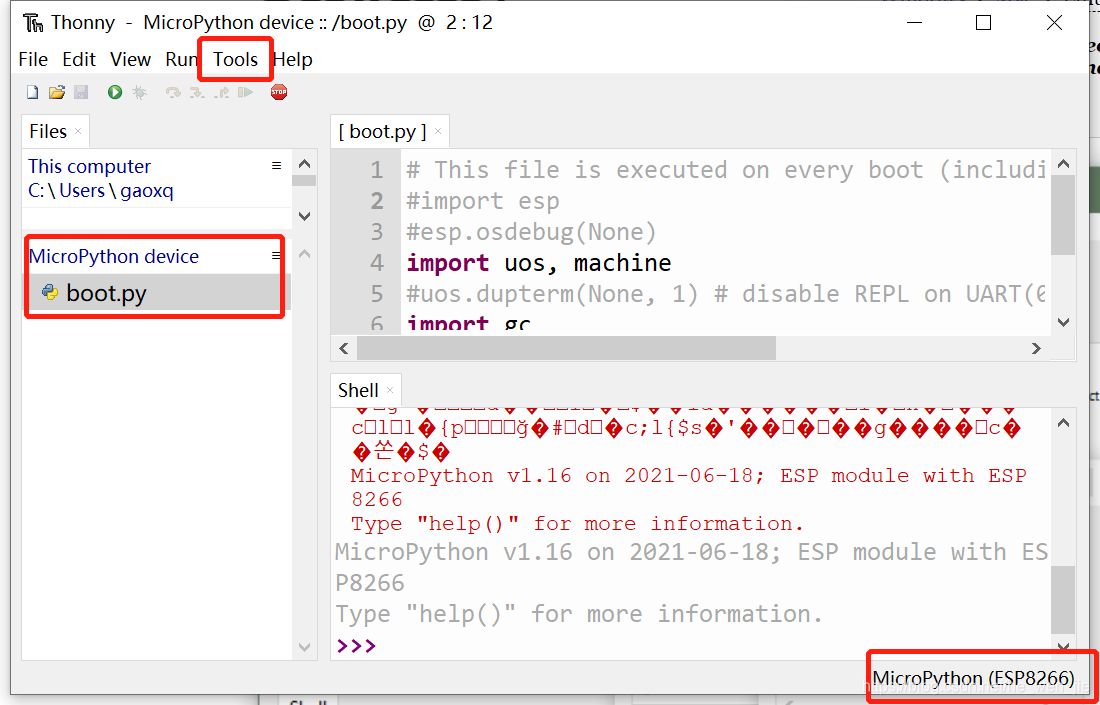Click gaoxq in the path breadcrumb
The width and height of the screenshot is (1100, 705).
147,190
